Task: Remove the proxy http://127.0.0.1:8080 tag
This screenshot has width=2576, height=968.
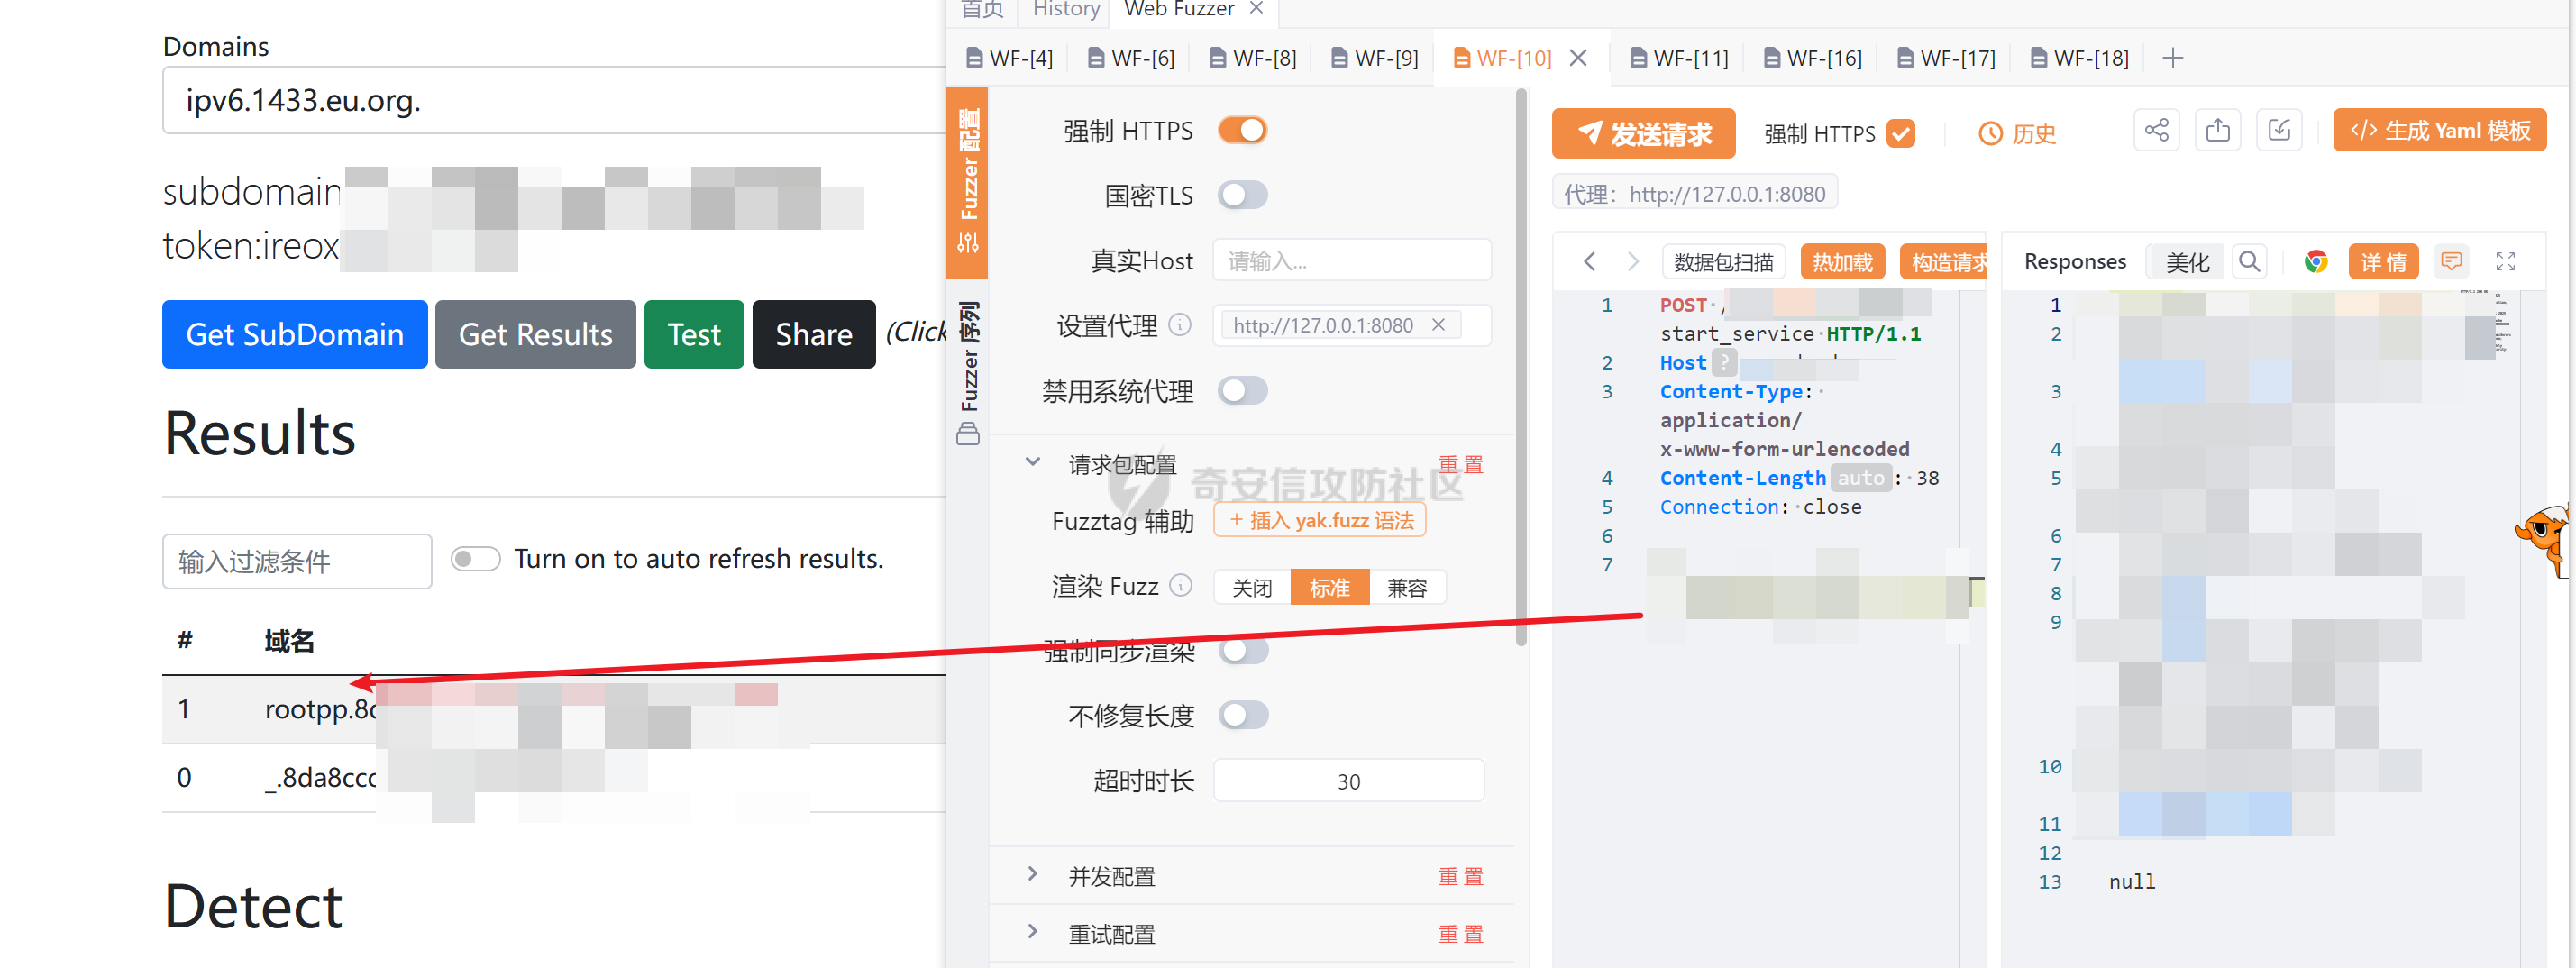Action: 1438,325
